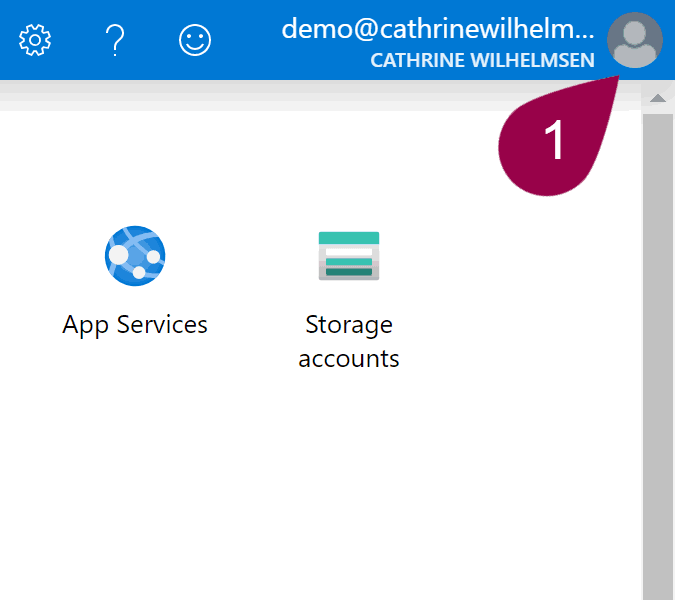The height and width of the screenshot is (600, 675).
Task: Click the gray strip beneath the blue header
Action: click(x=300, y=96)
